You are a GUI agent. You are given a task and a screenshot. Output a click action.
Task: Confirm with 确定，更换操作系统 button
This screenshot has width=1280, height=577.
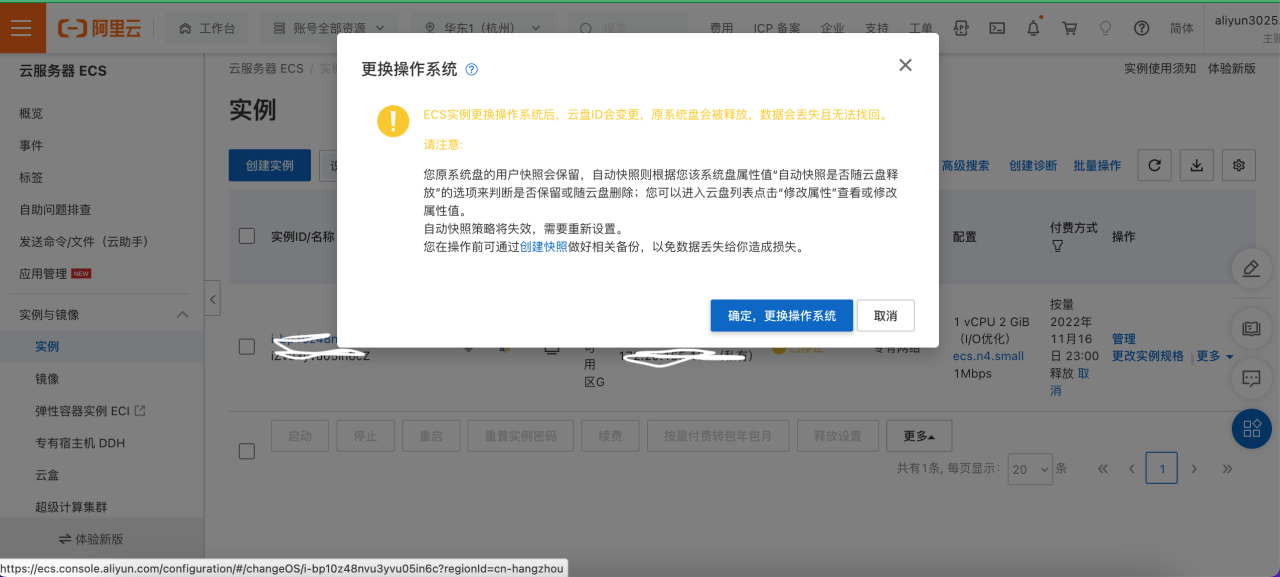(x=781, y=316)
